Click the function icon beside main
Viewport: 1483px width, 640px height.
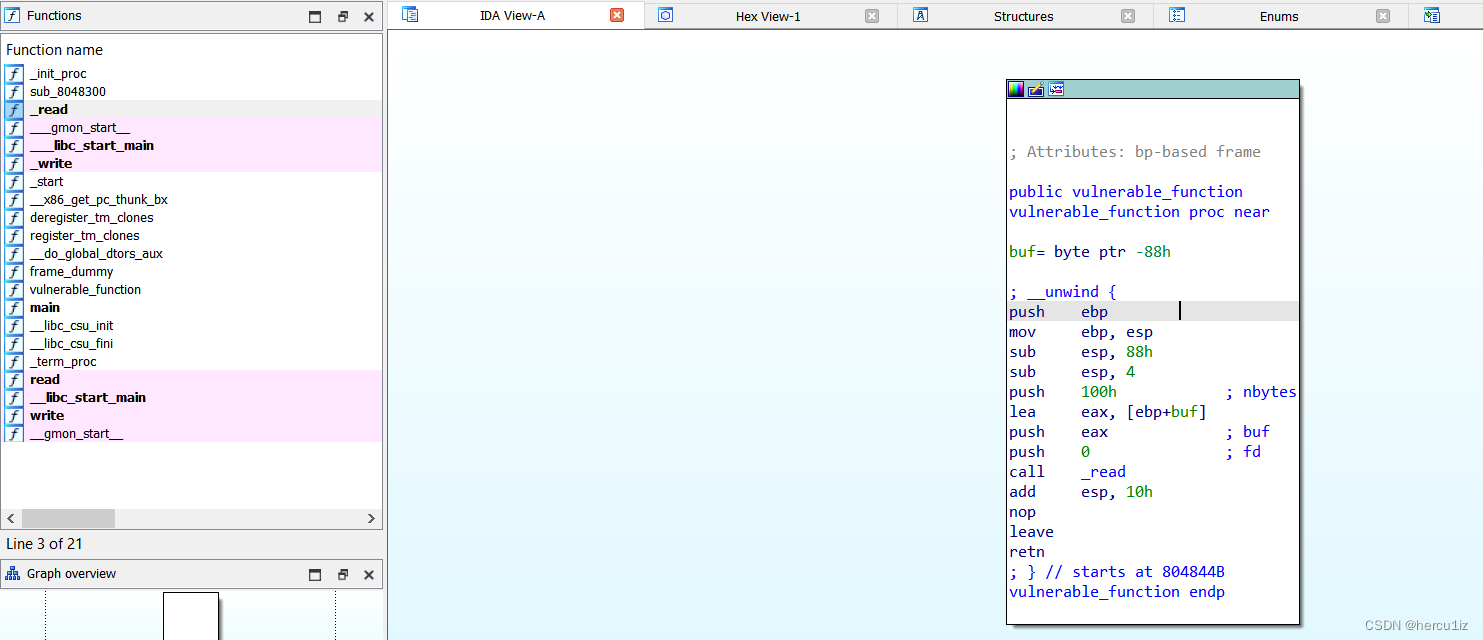[x=14, y=308]
